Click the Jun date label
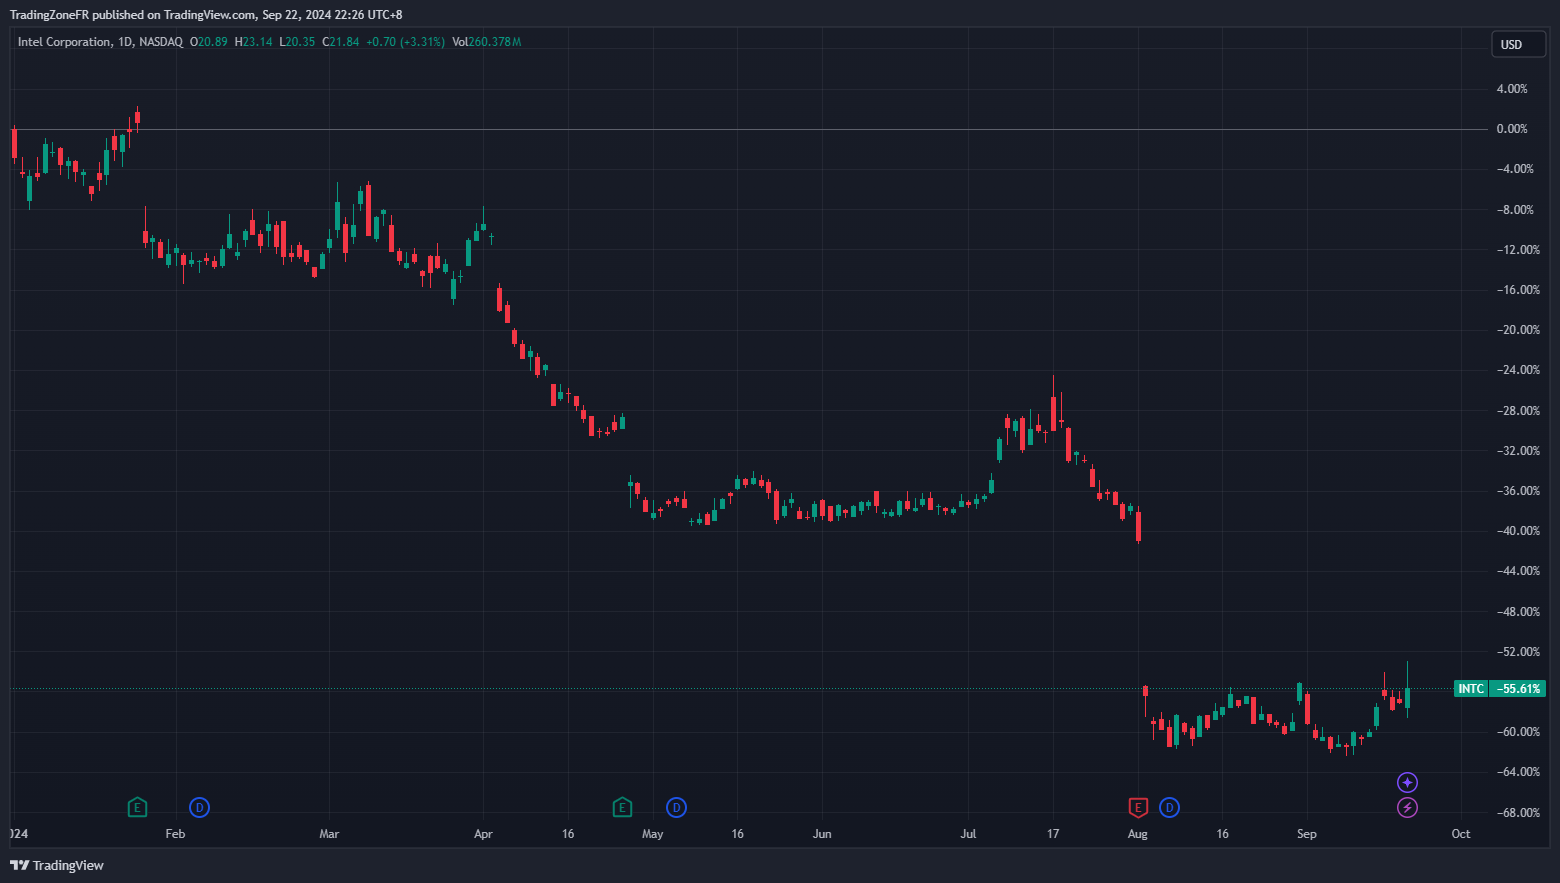Viewport: 1560px width, 883px height. (x=822, y=834)
